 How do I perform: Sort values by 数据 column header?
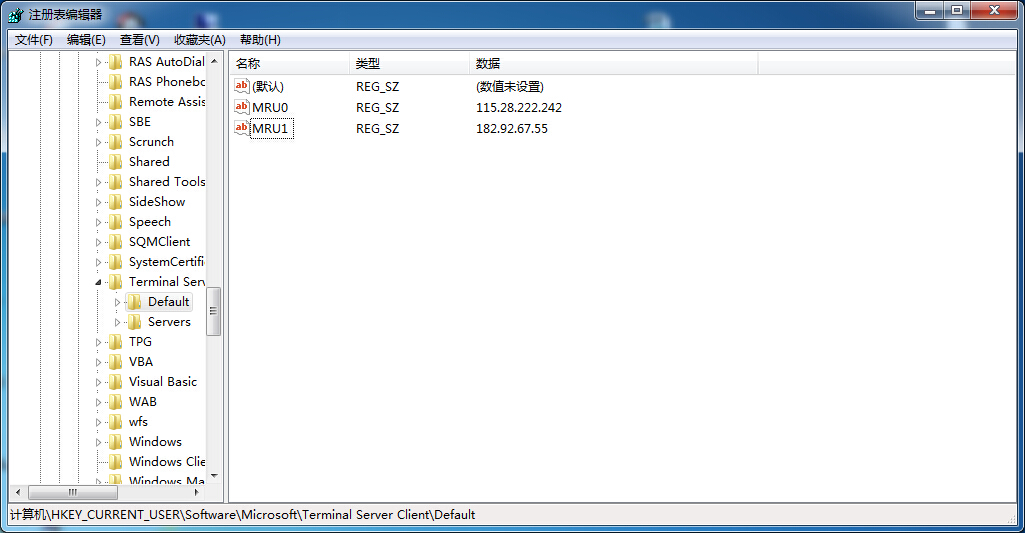[613, 63]
